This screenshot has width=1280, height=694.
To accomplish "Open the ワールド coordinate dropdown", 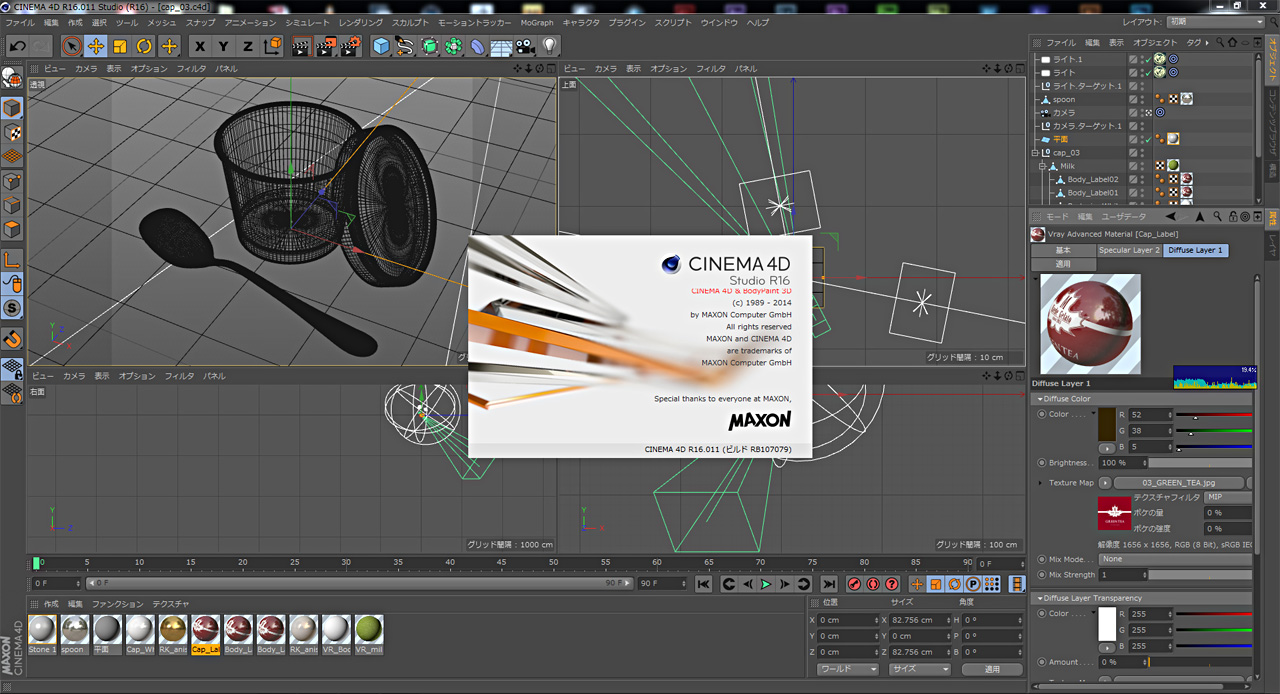I will point(847,669).
